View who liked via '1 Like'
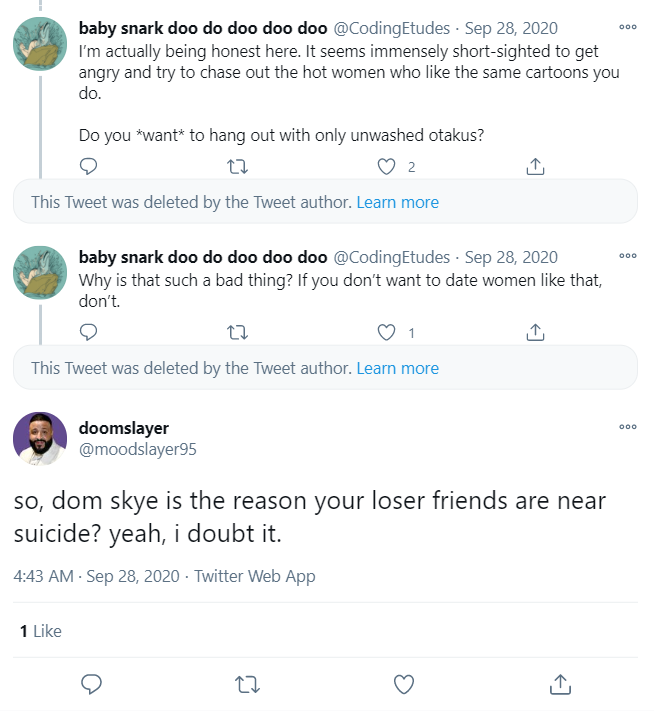654x711 pixels. [x=41, y=631]
